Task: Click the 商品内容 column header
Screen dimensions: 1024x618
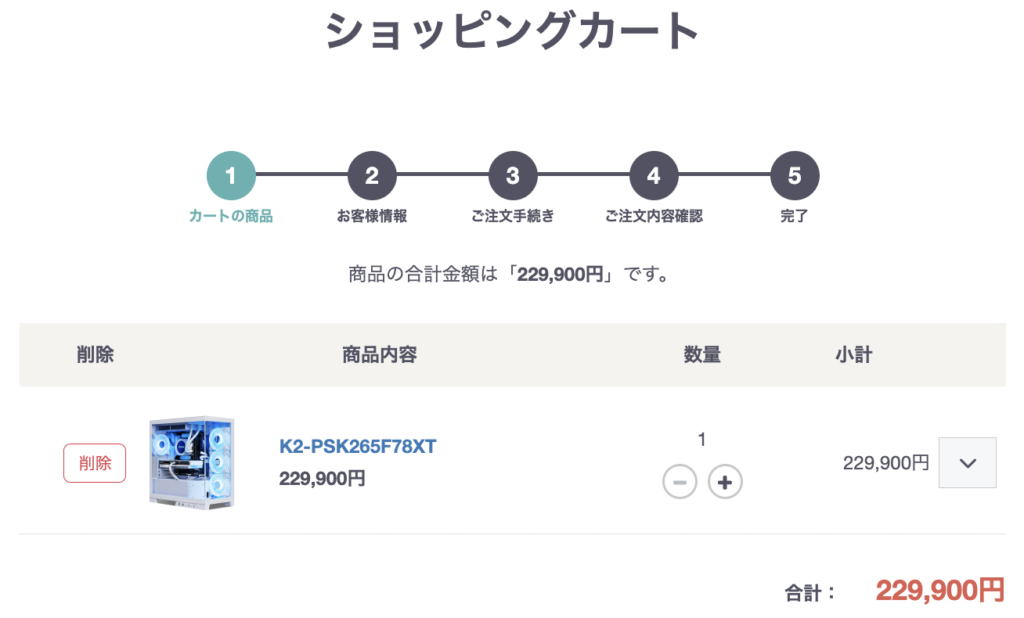Action: (x=379, y=354)
